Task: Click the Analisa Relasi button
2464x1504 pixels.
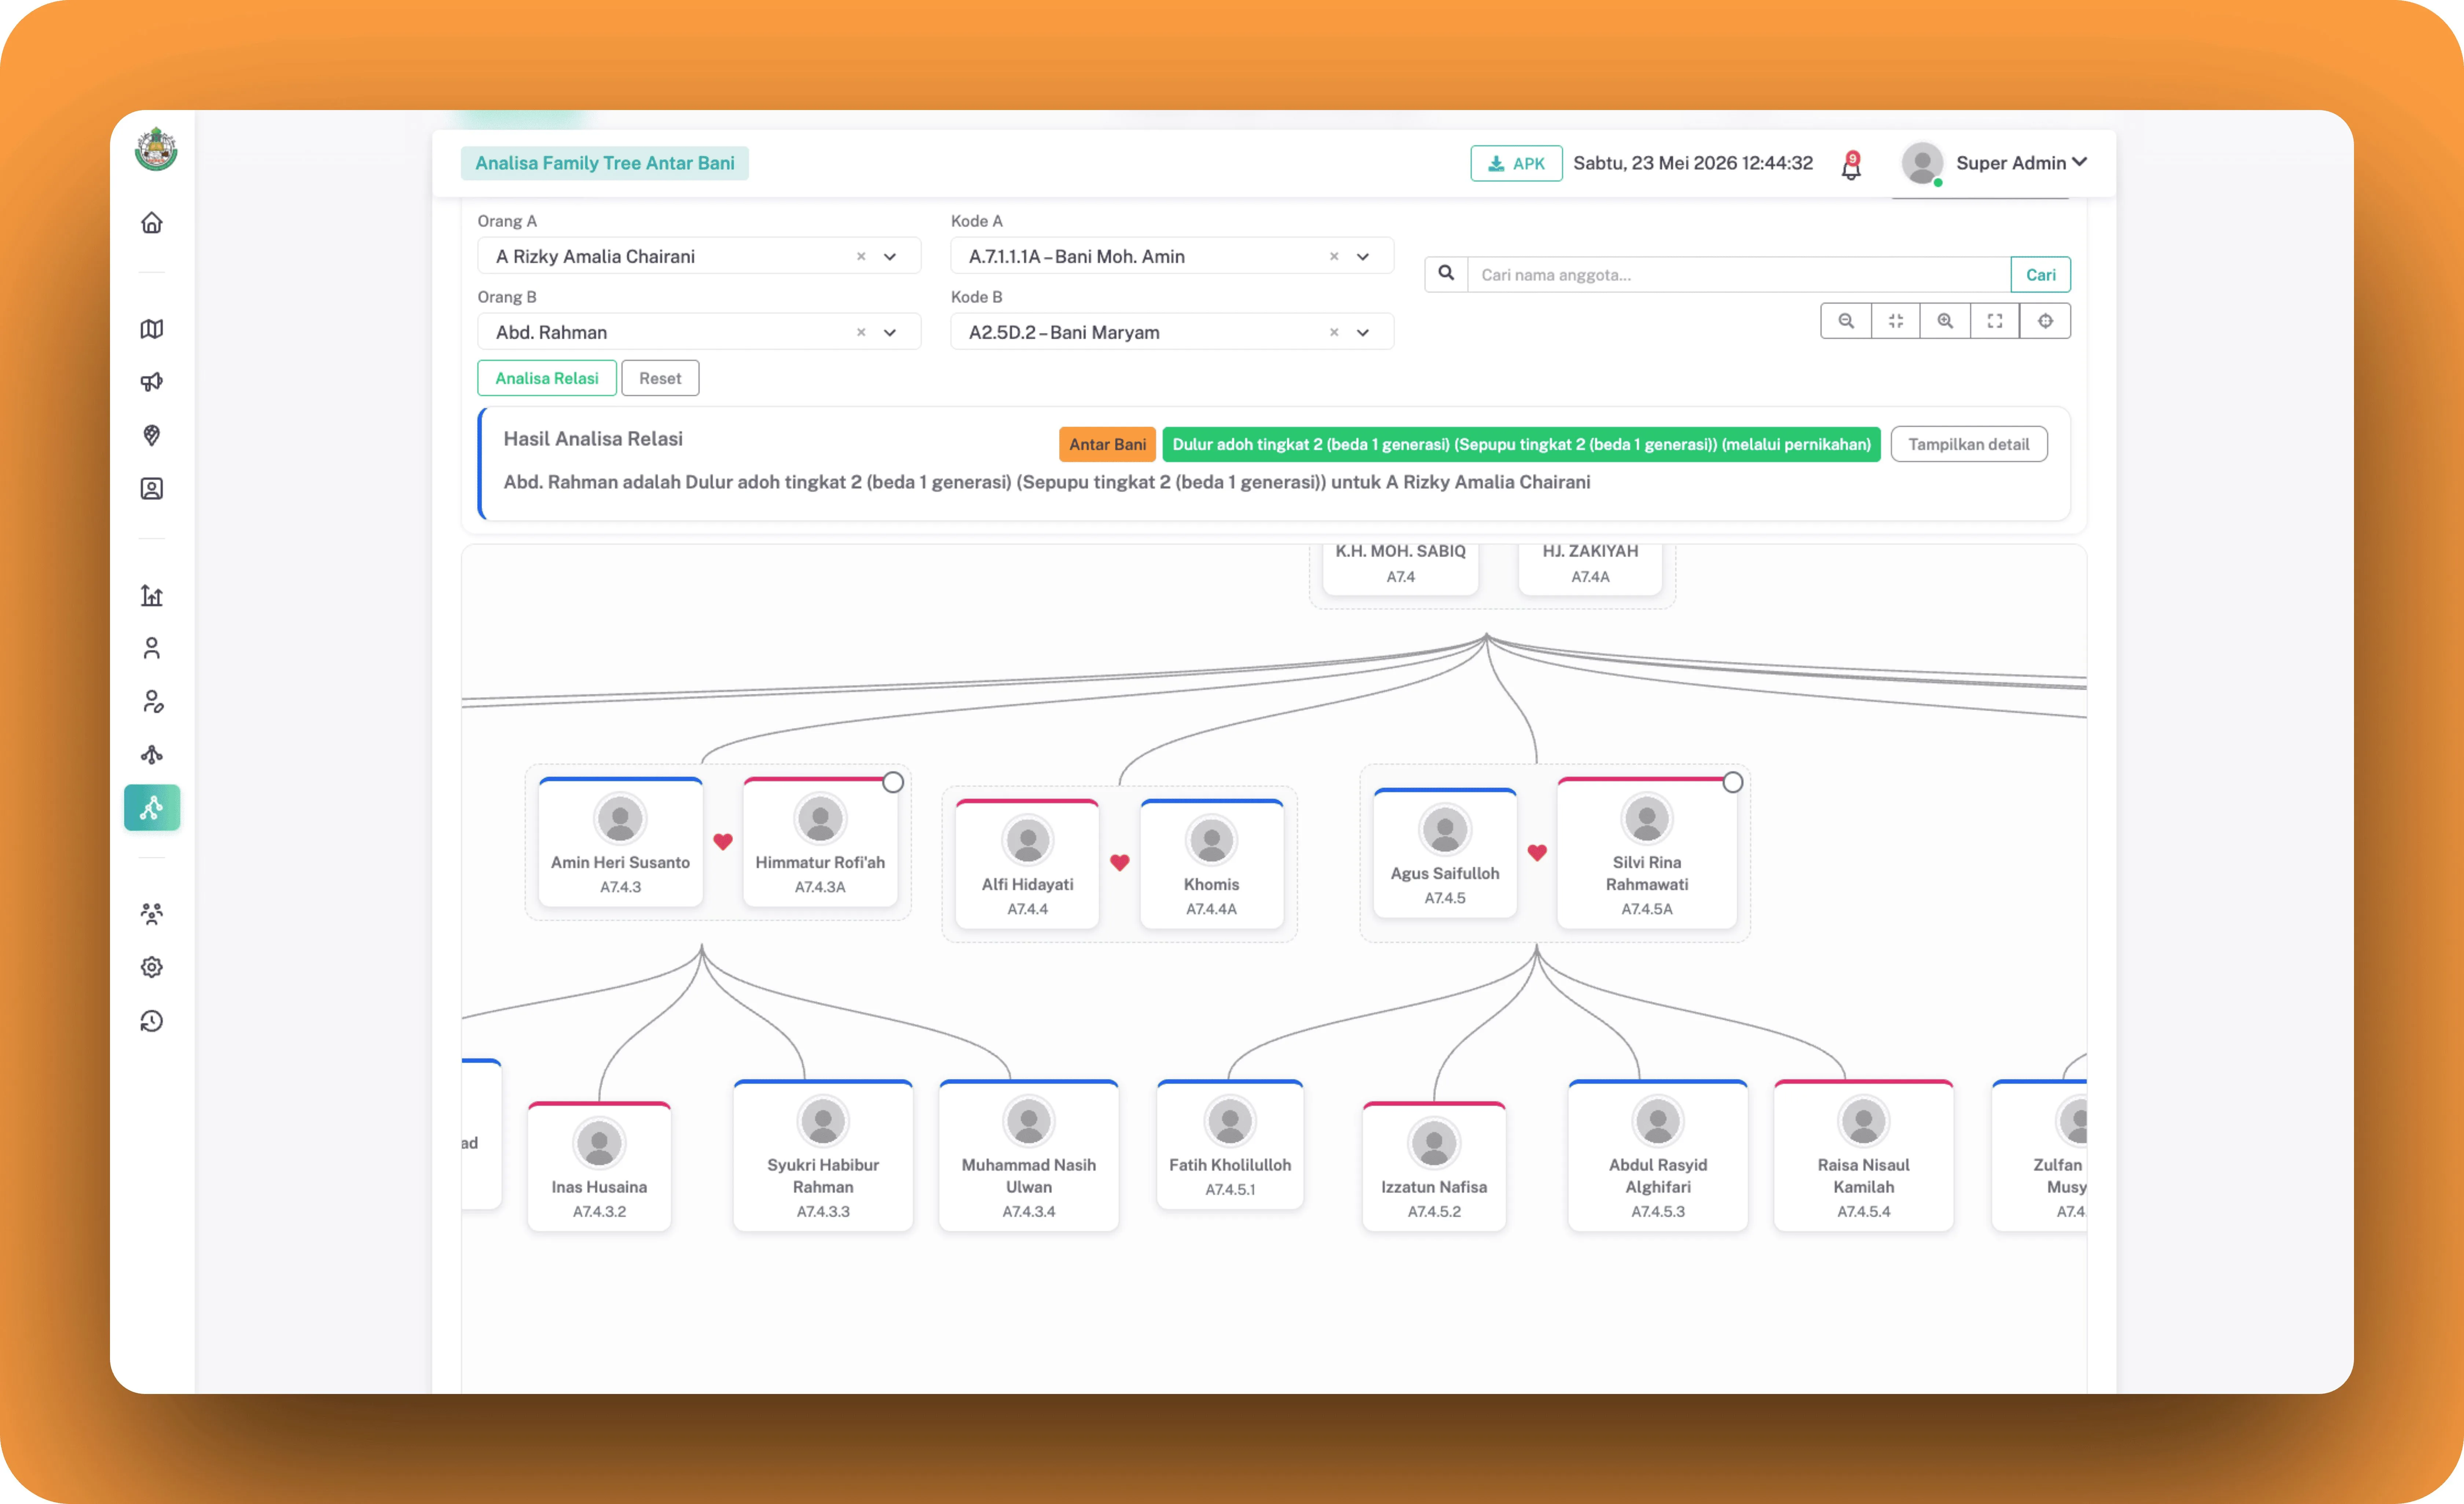Action: pos(547,378)
